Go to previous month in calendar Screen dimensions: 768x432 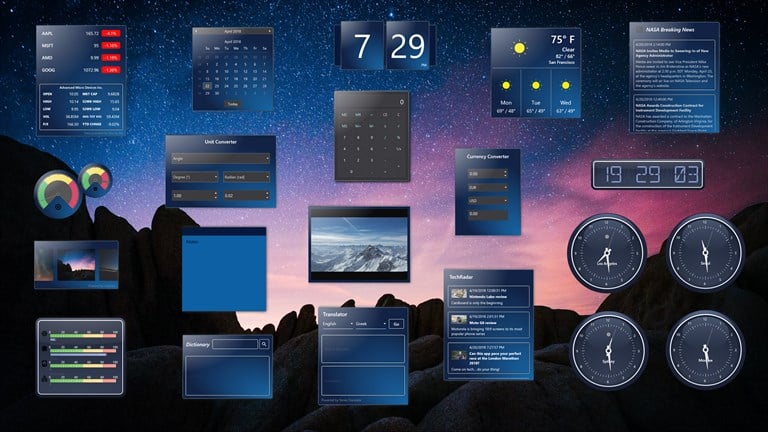[x=197, y=32]
